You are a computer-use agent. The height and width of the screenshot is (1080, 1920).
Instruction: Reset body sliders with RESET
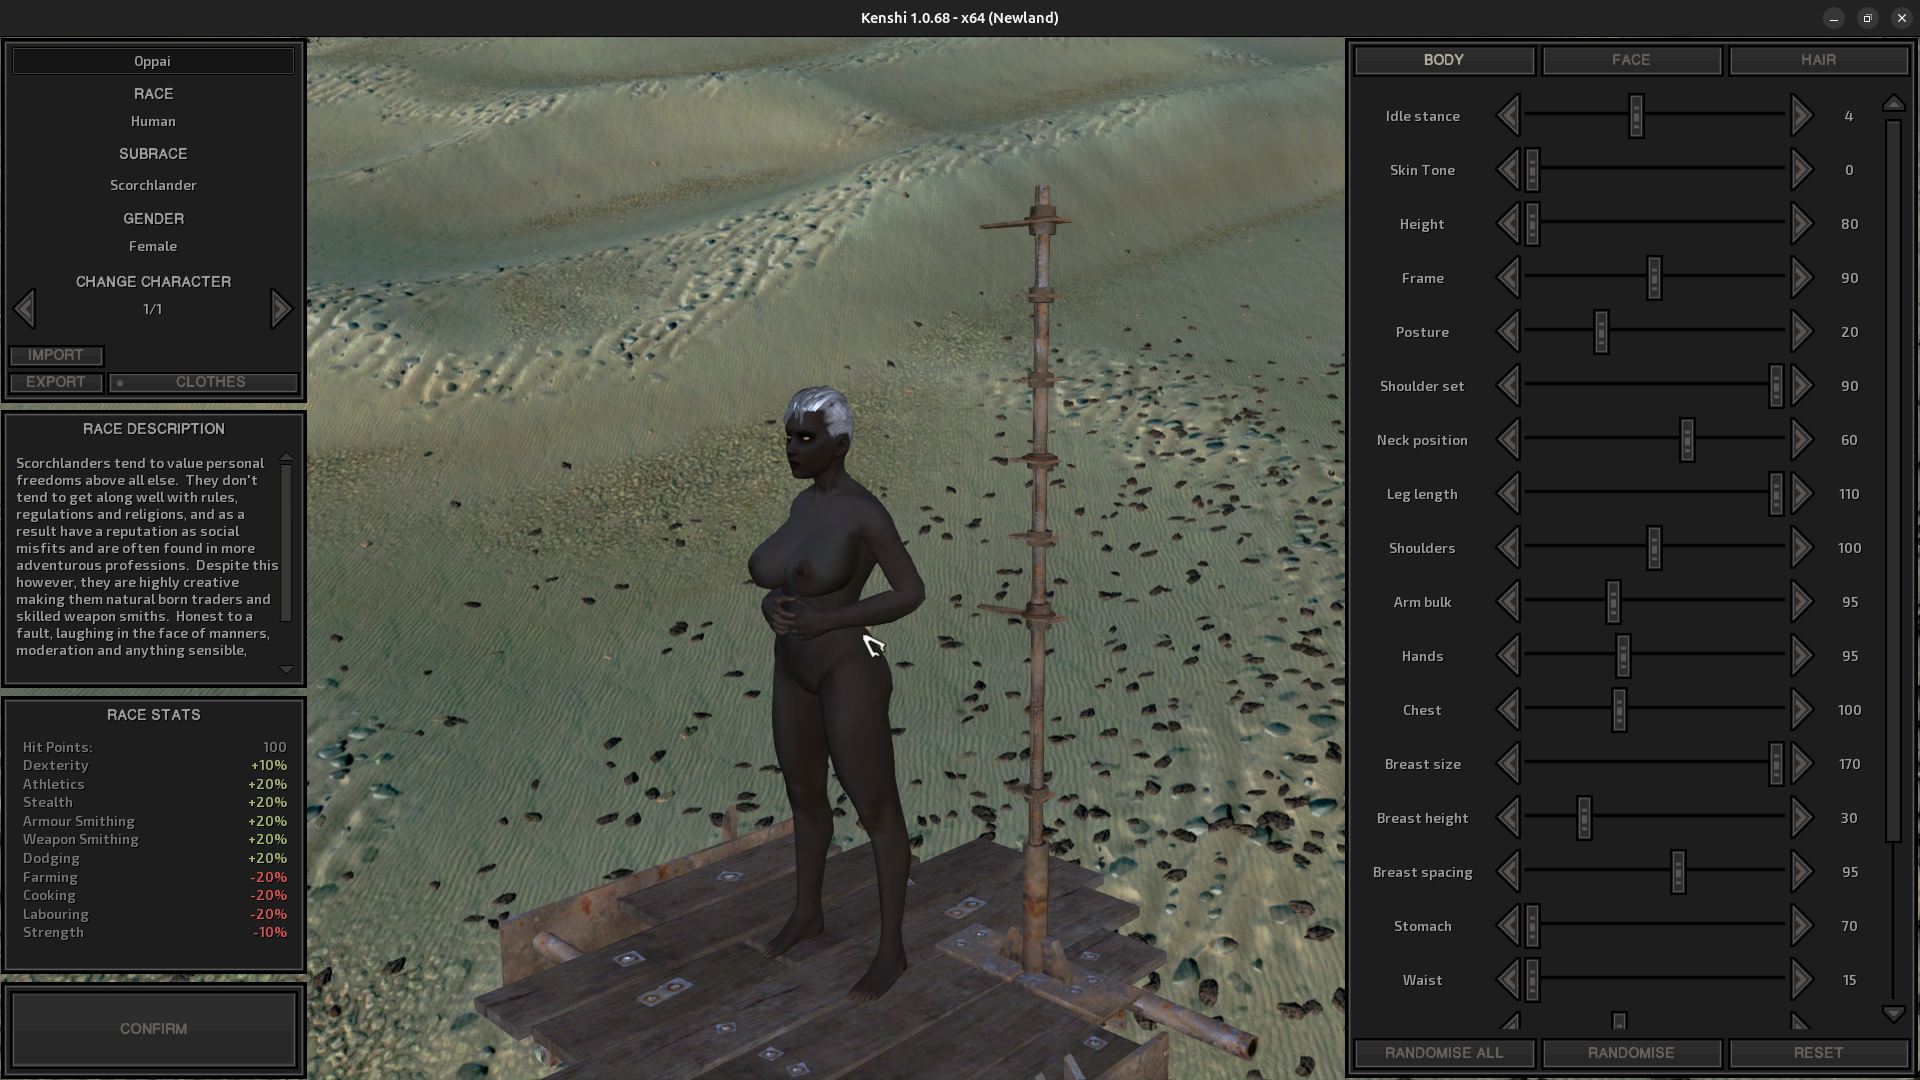click(1818, 1053)
